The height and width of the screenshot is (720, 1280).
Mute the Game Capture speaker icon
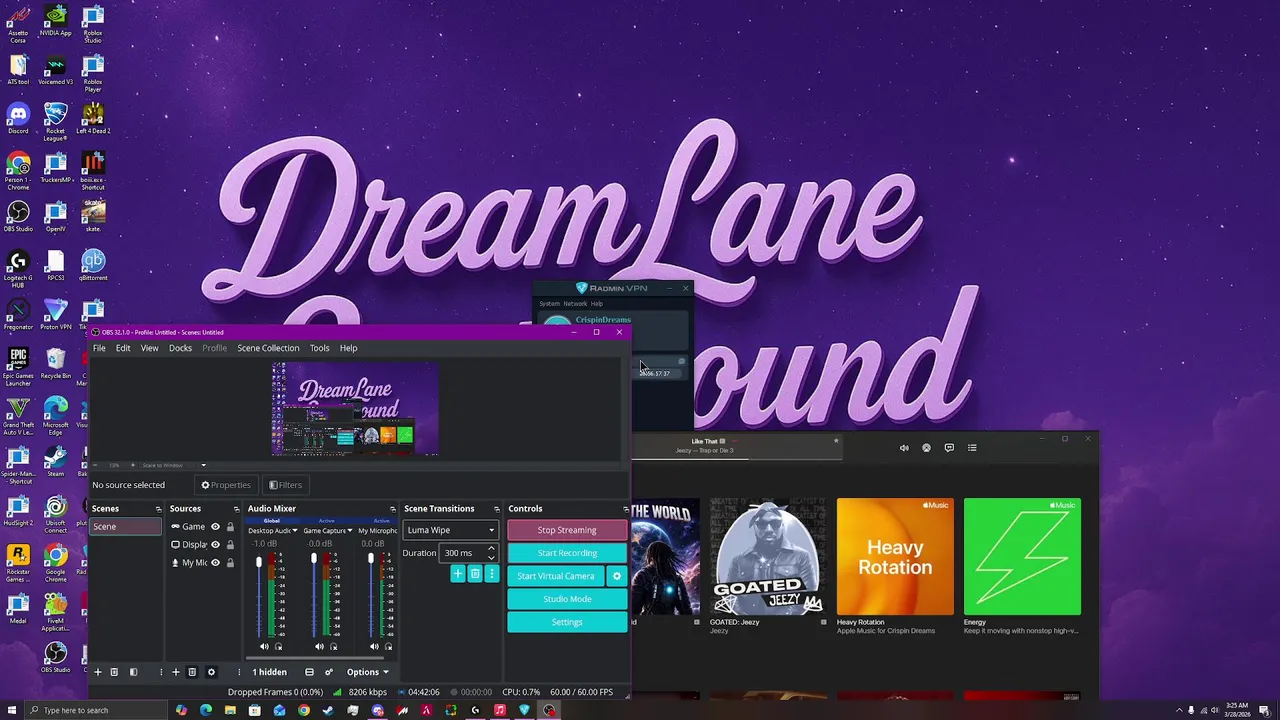click(x=319, y=647)
